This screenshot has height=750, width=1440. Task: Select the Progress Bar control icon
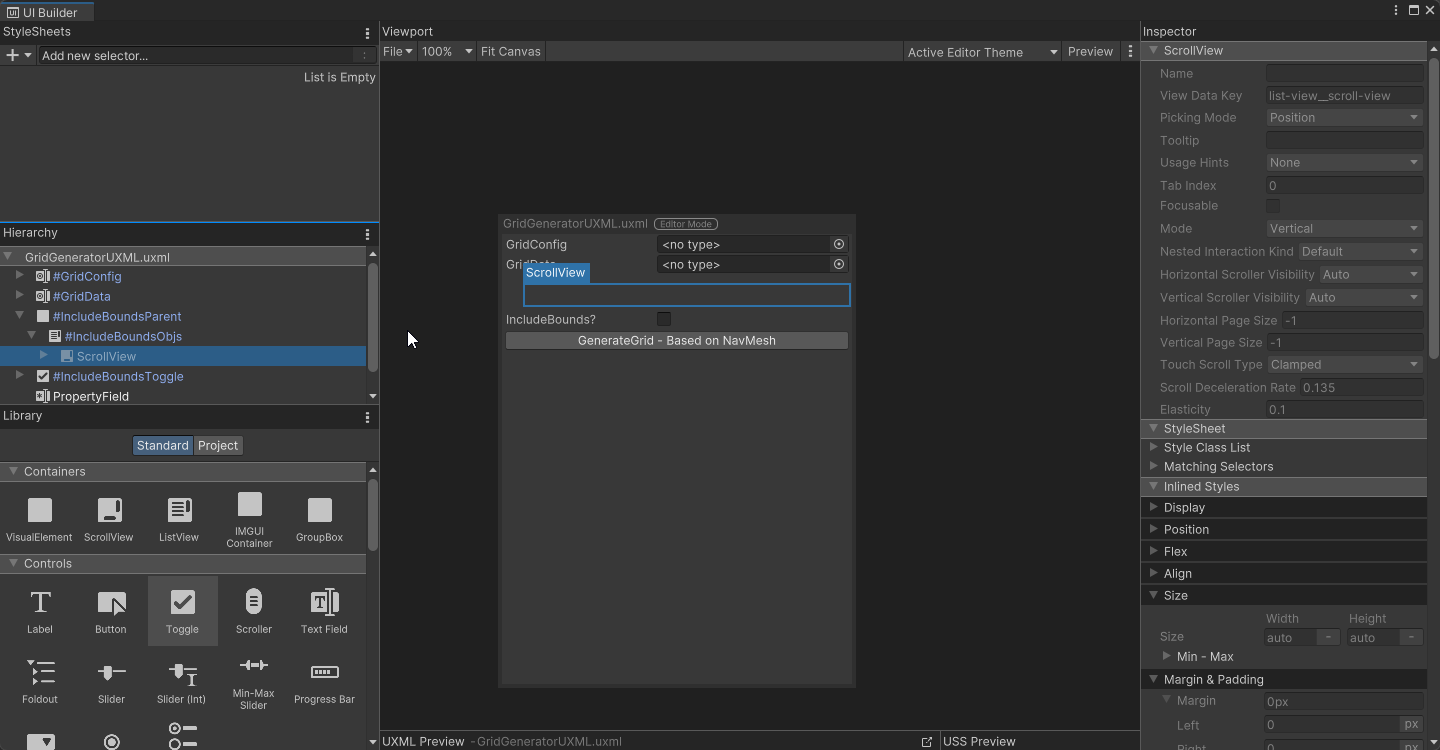coord(324,672)
